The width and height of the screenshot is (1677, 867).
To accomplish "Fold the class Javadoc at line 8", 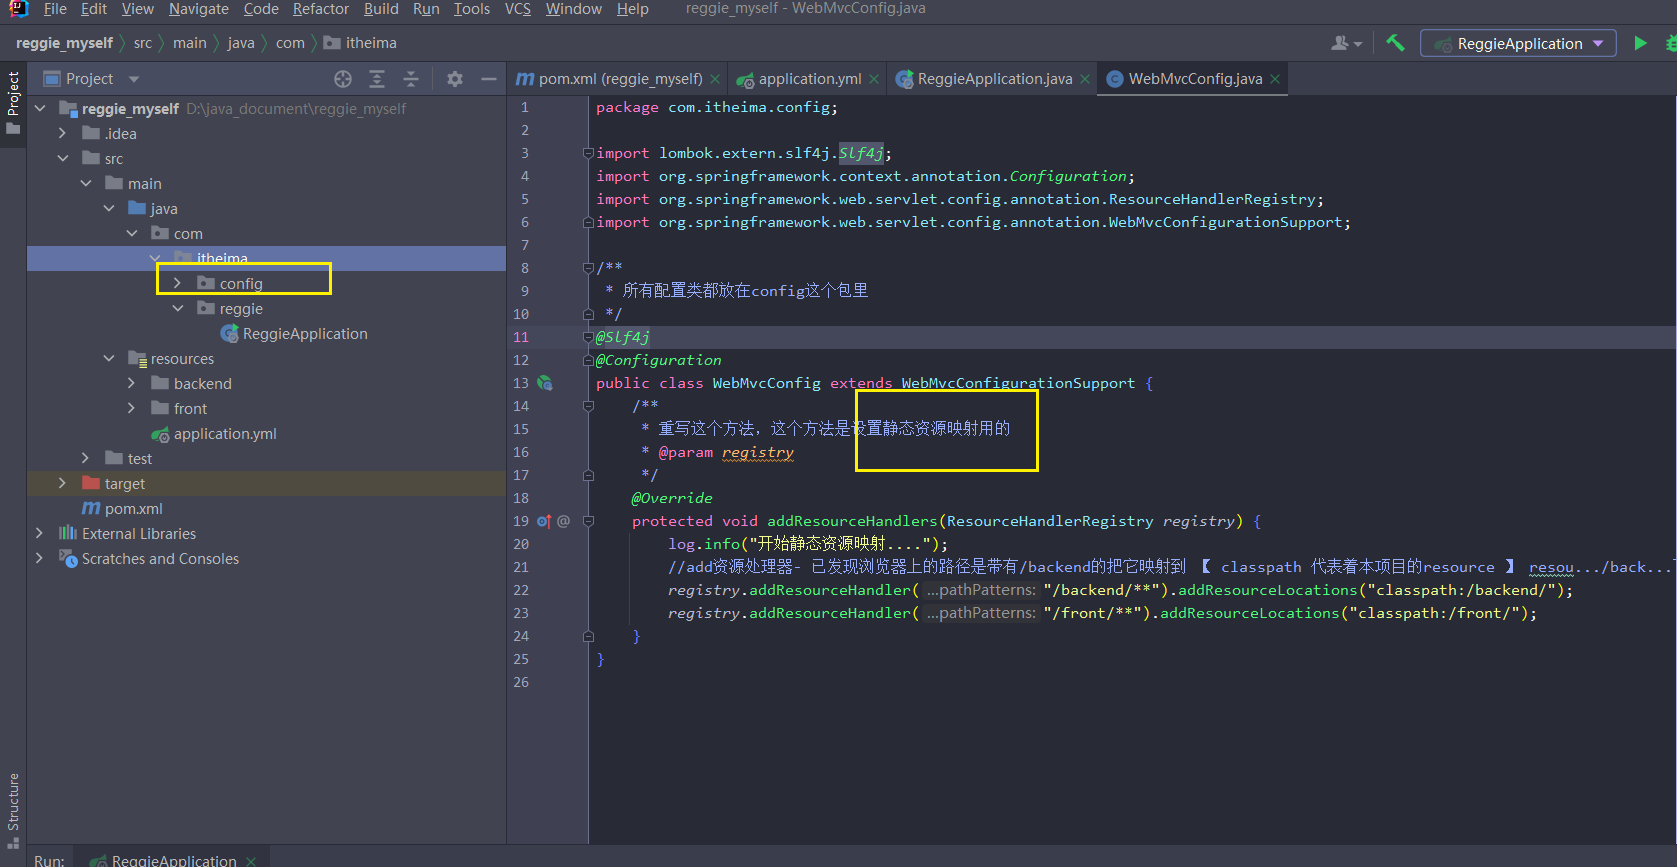I will (588, 268).
